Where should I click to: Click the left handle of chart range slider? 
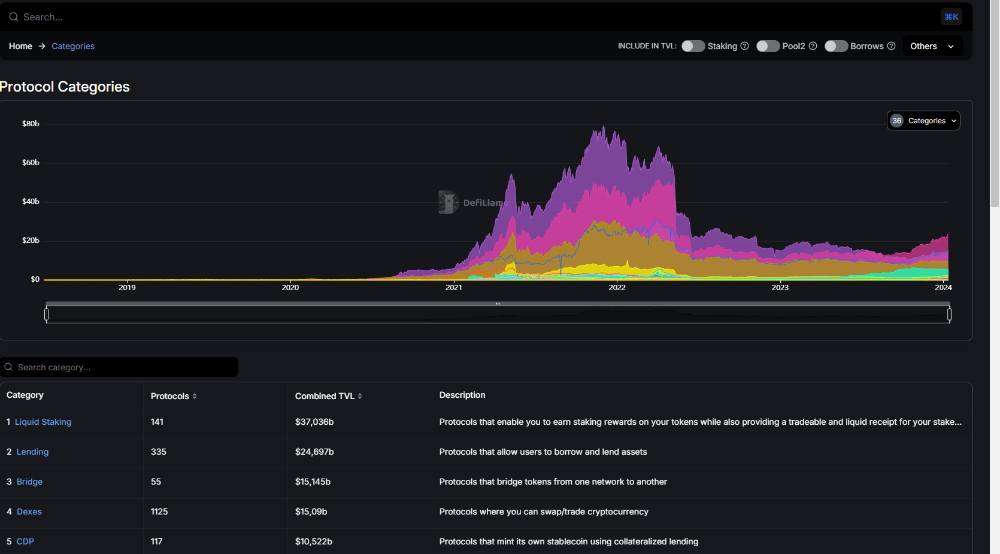pos(46,314)
